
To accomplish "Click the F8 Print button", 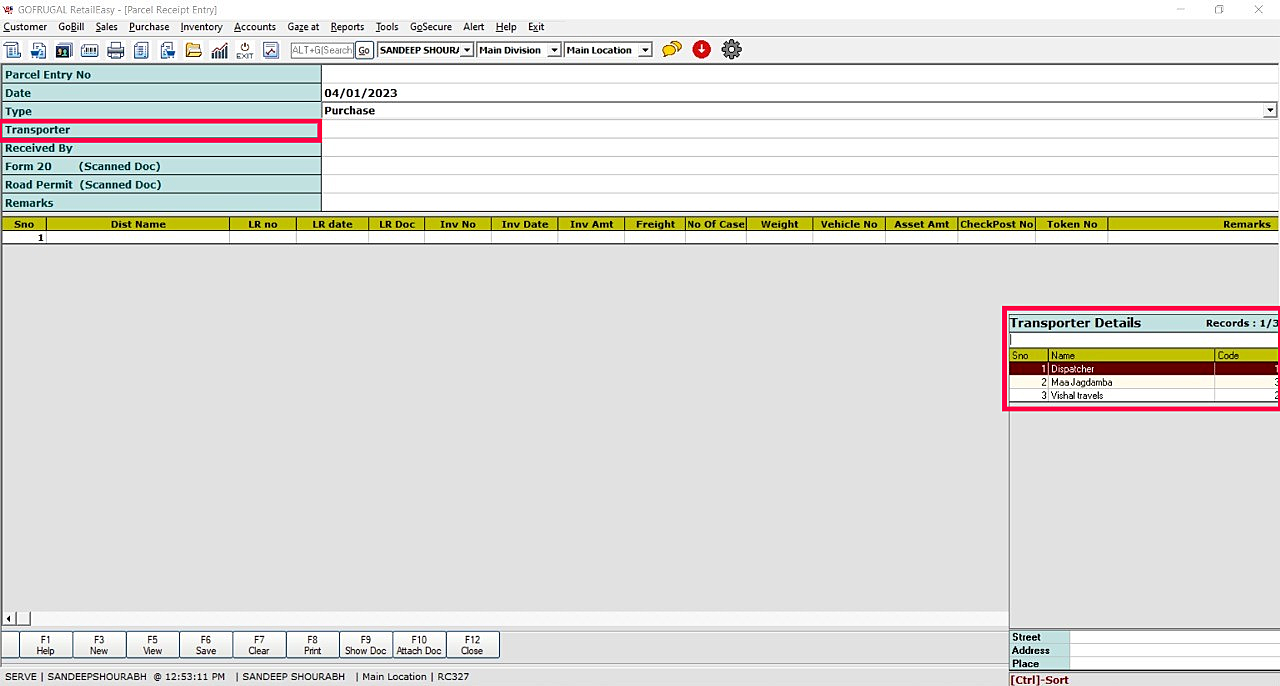I will (x=312, y=645).
